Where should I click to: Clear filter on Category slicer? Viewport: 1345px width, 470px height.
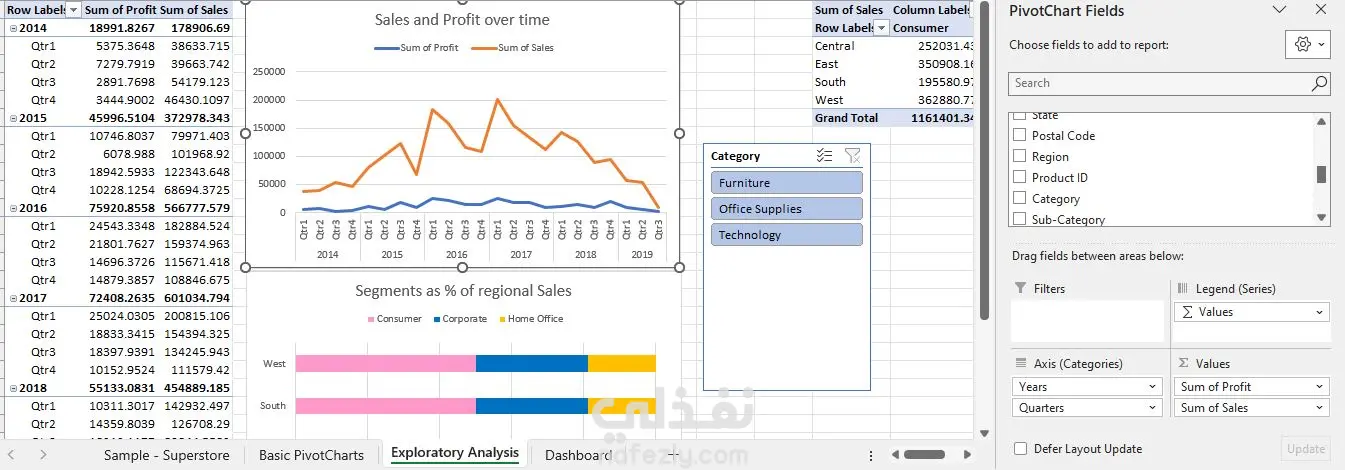tap(852, 156)
